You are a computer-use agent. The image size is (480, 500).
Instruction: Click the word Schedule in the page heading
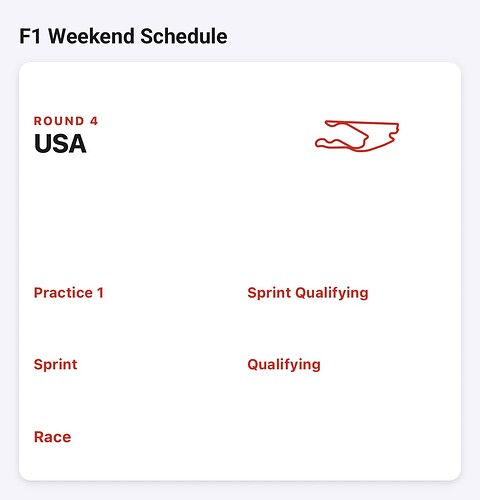click(184, 36)
